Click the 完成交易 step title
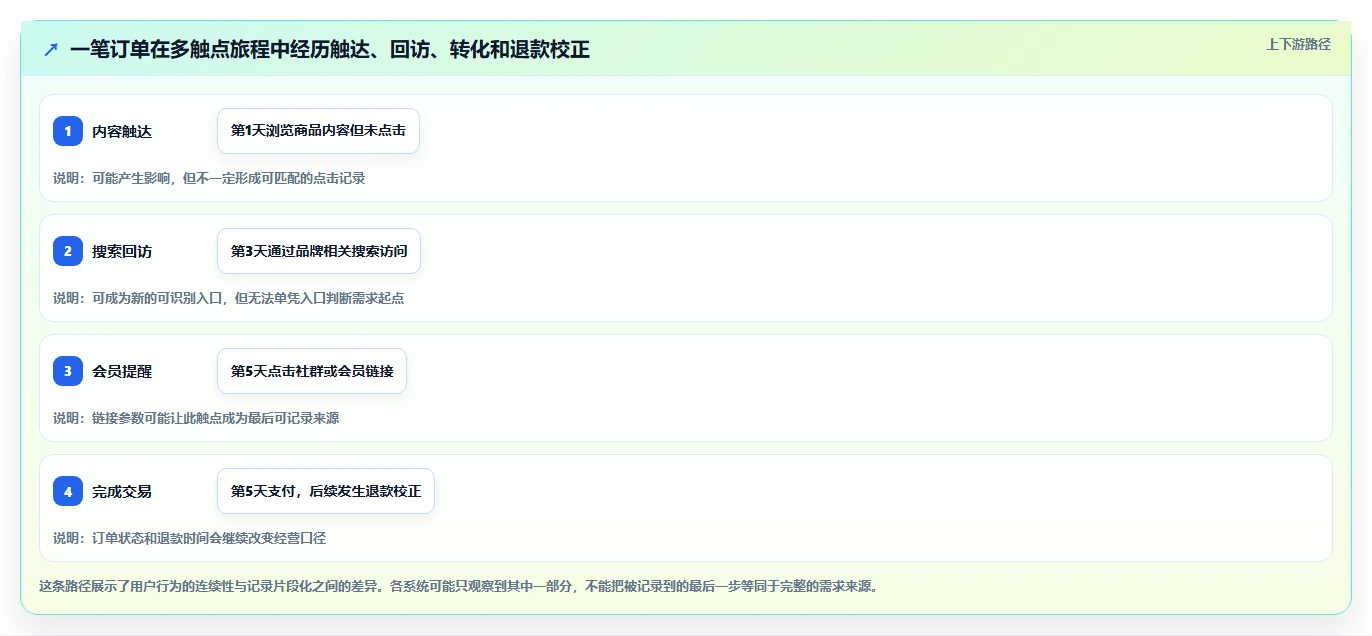Image resolution: width=1372 pixels, height=636 pixels. pos(122,492)
